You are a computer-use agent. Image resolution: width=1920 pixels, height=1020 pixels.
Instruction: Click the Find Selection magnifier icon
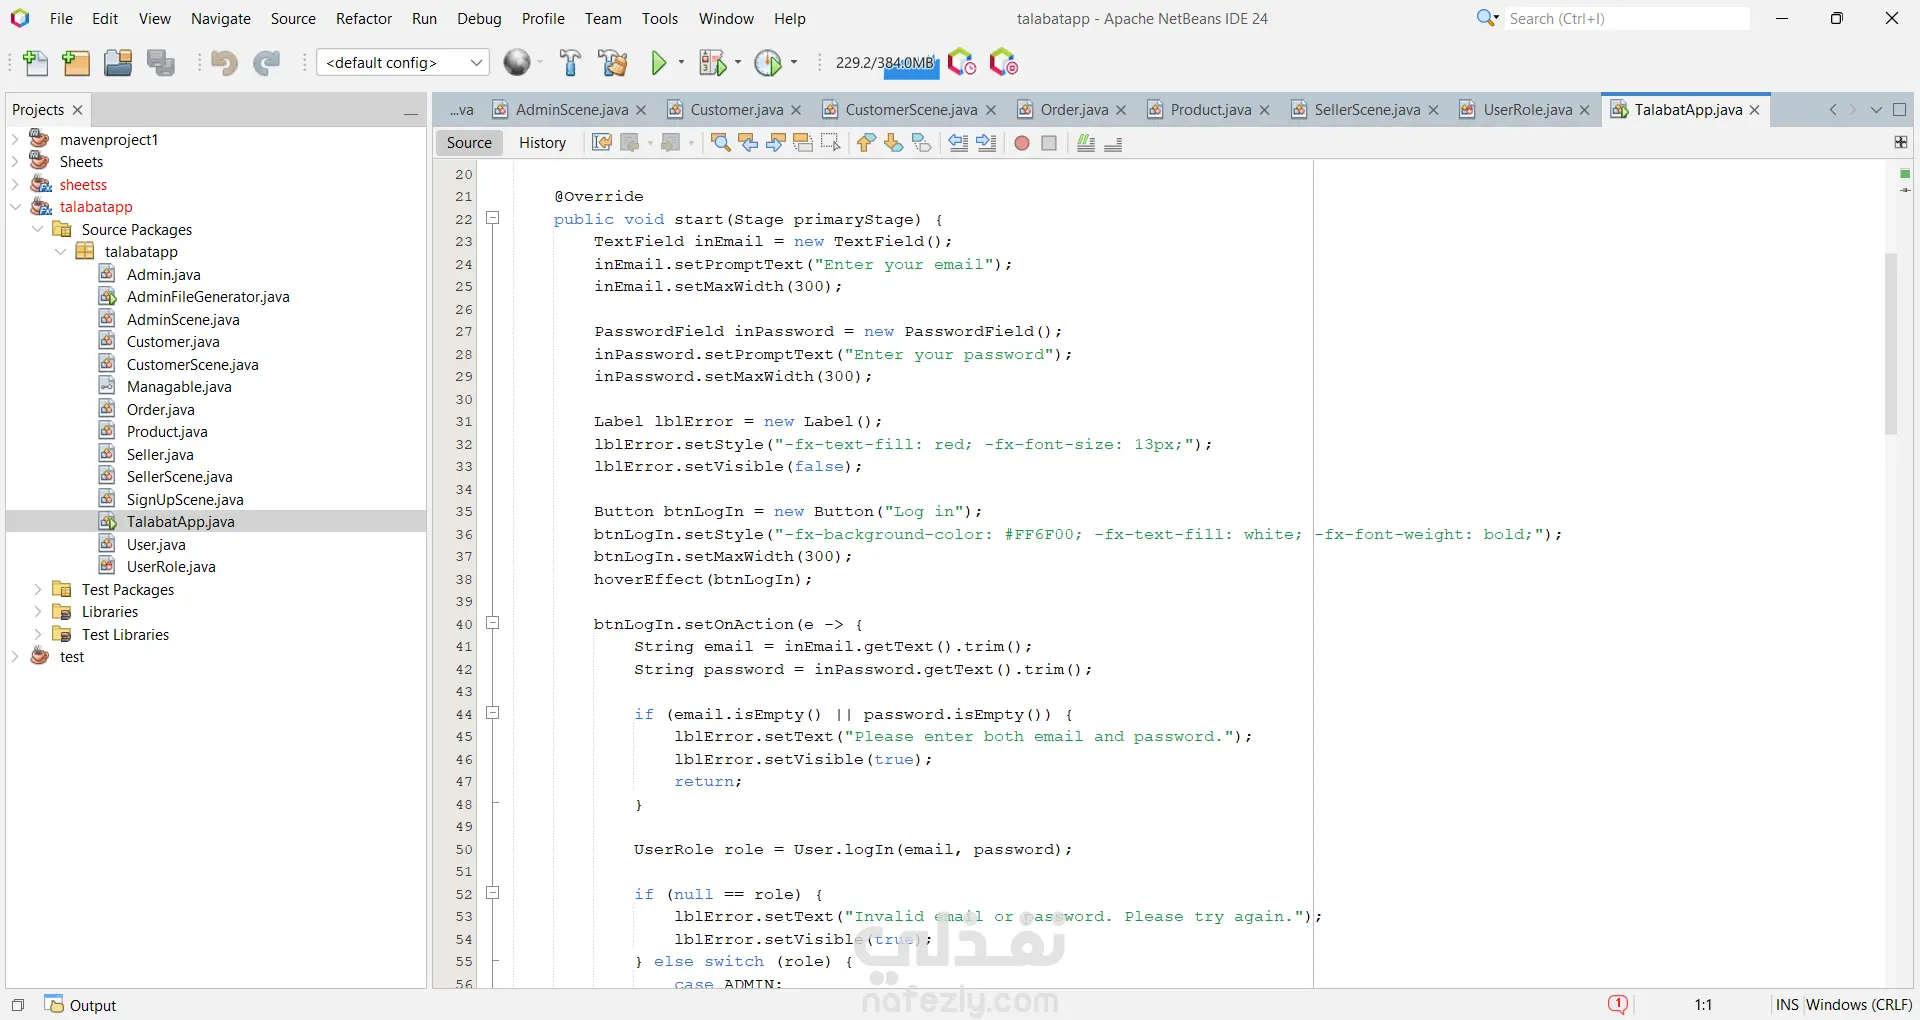[720, 143]
